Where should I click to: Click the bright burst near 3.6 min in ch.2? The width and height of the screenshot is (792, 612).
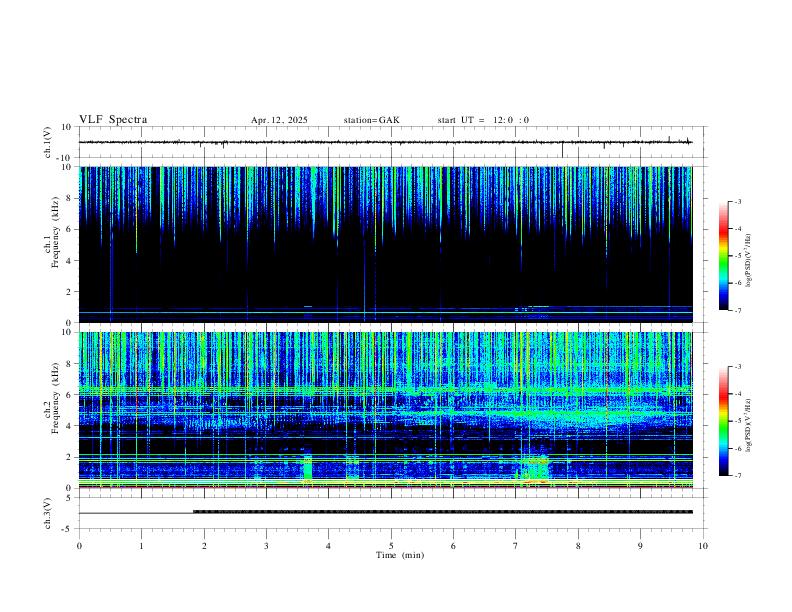click(x=307, y=467)
